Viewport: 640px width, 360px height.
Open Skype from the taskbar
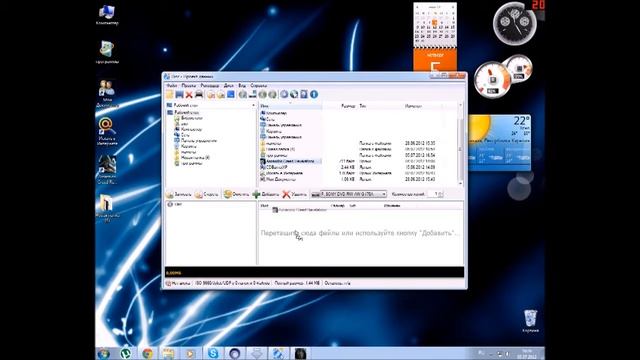pos(213,353)
